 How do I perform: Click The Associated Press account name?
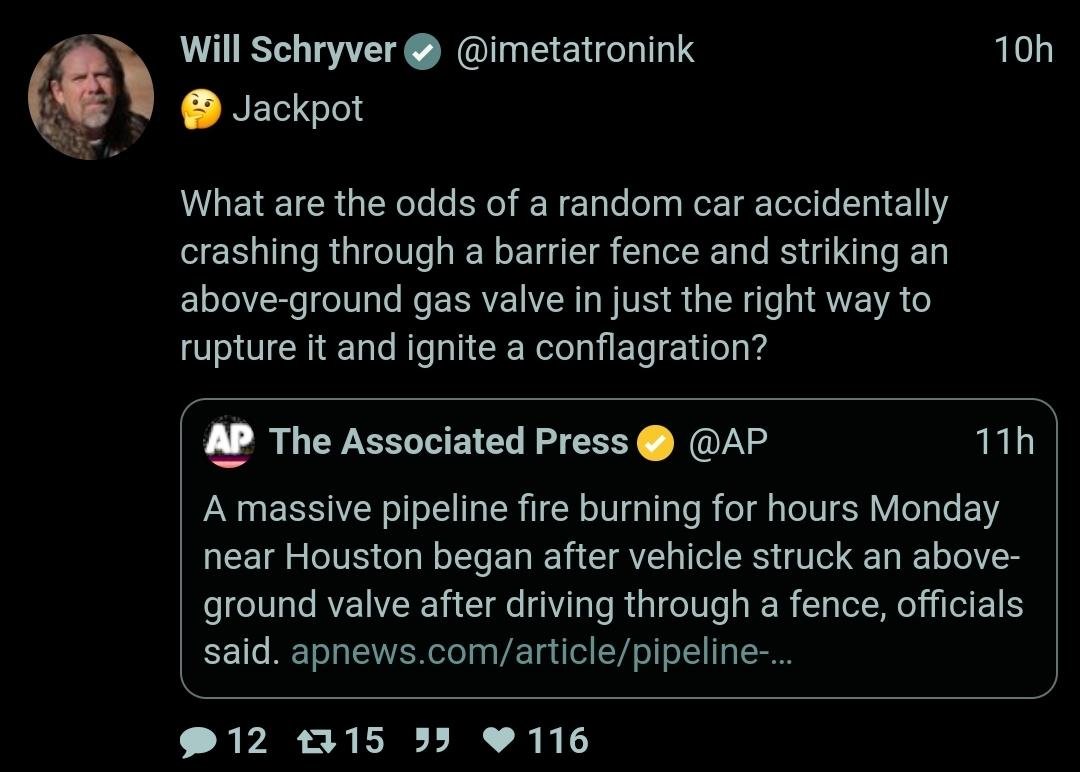[x=448, y=442]
